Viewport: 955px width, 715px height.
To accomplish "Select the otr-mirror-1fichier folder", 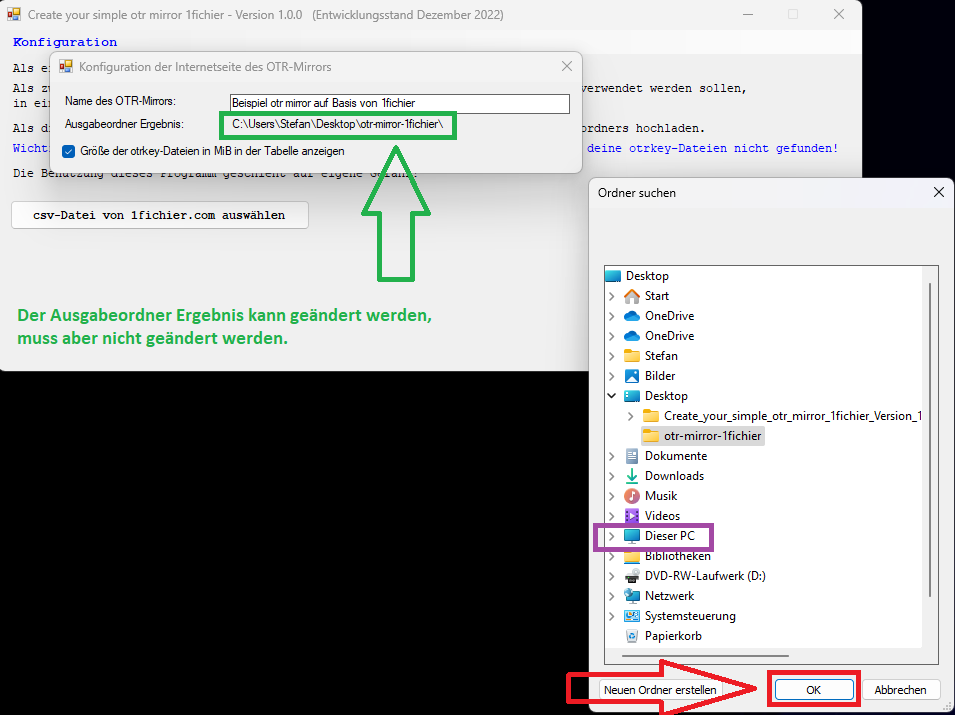I will click(713, 436).
